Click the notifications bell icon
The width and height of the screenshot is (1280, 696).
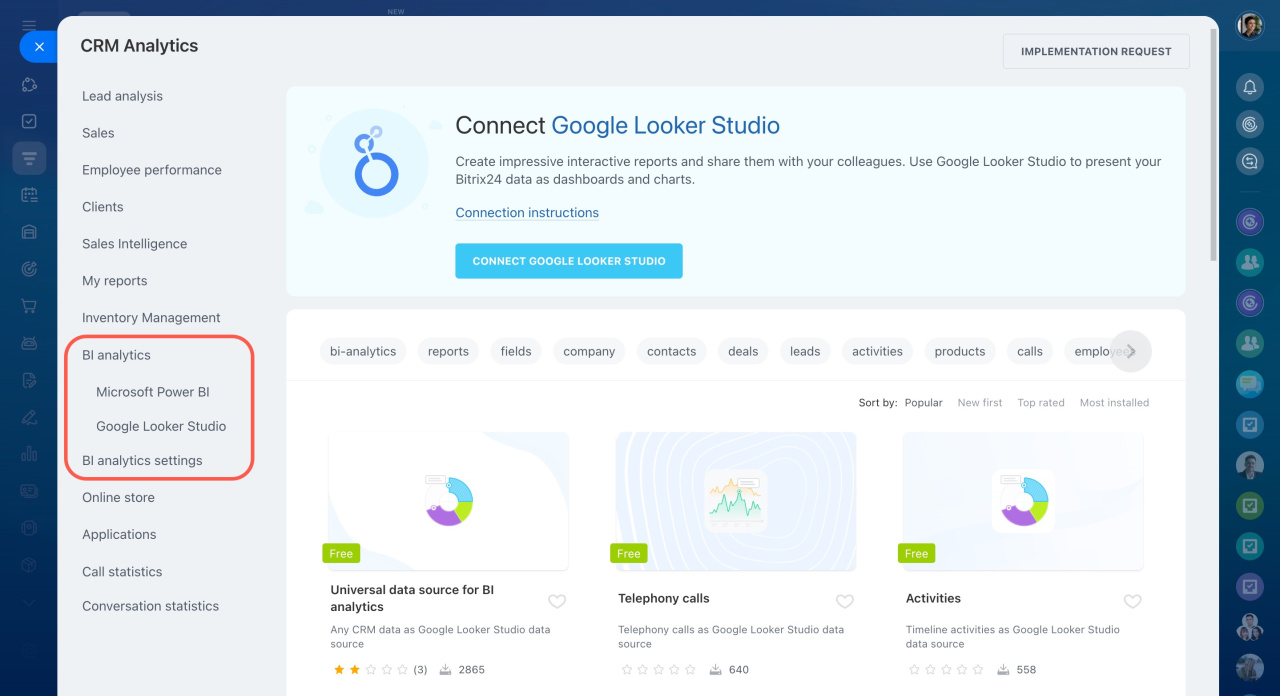1249,88
